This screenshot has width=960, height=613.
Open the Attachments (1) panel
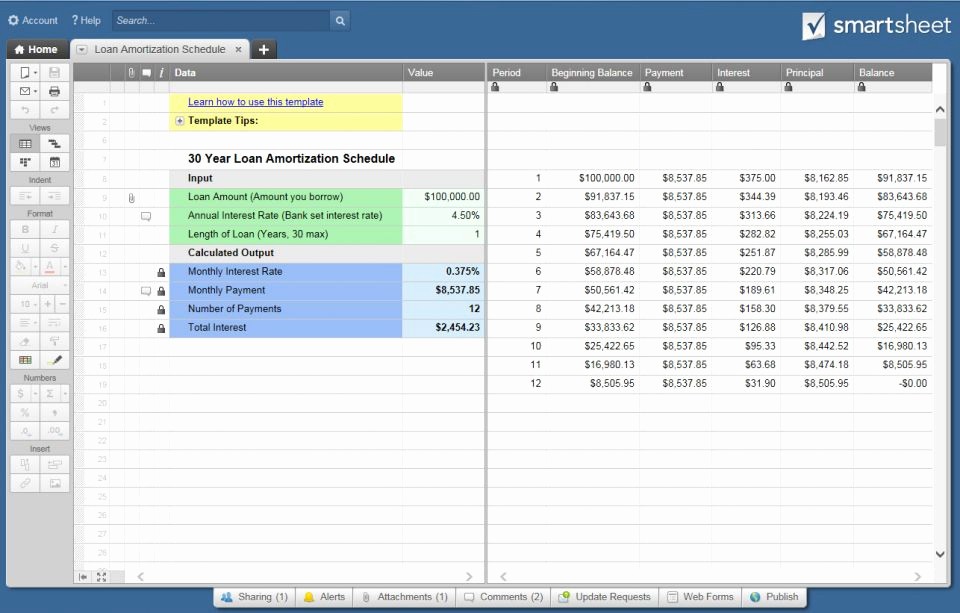[x=405, y=597]
